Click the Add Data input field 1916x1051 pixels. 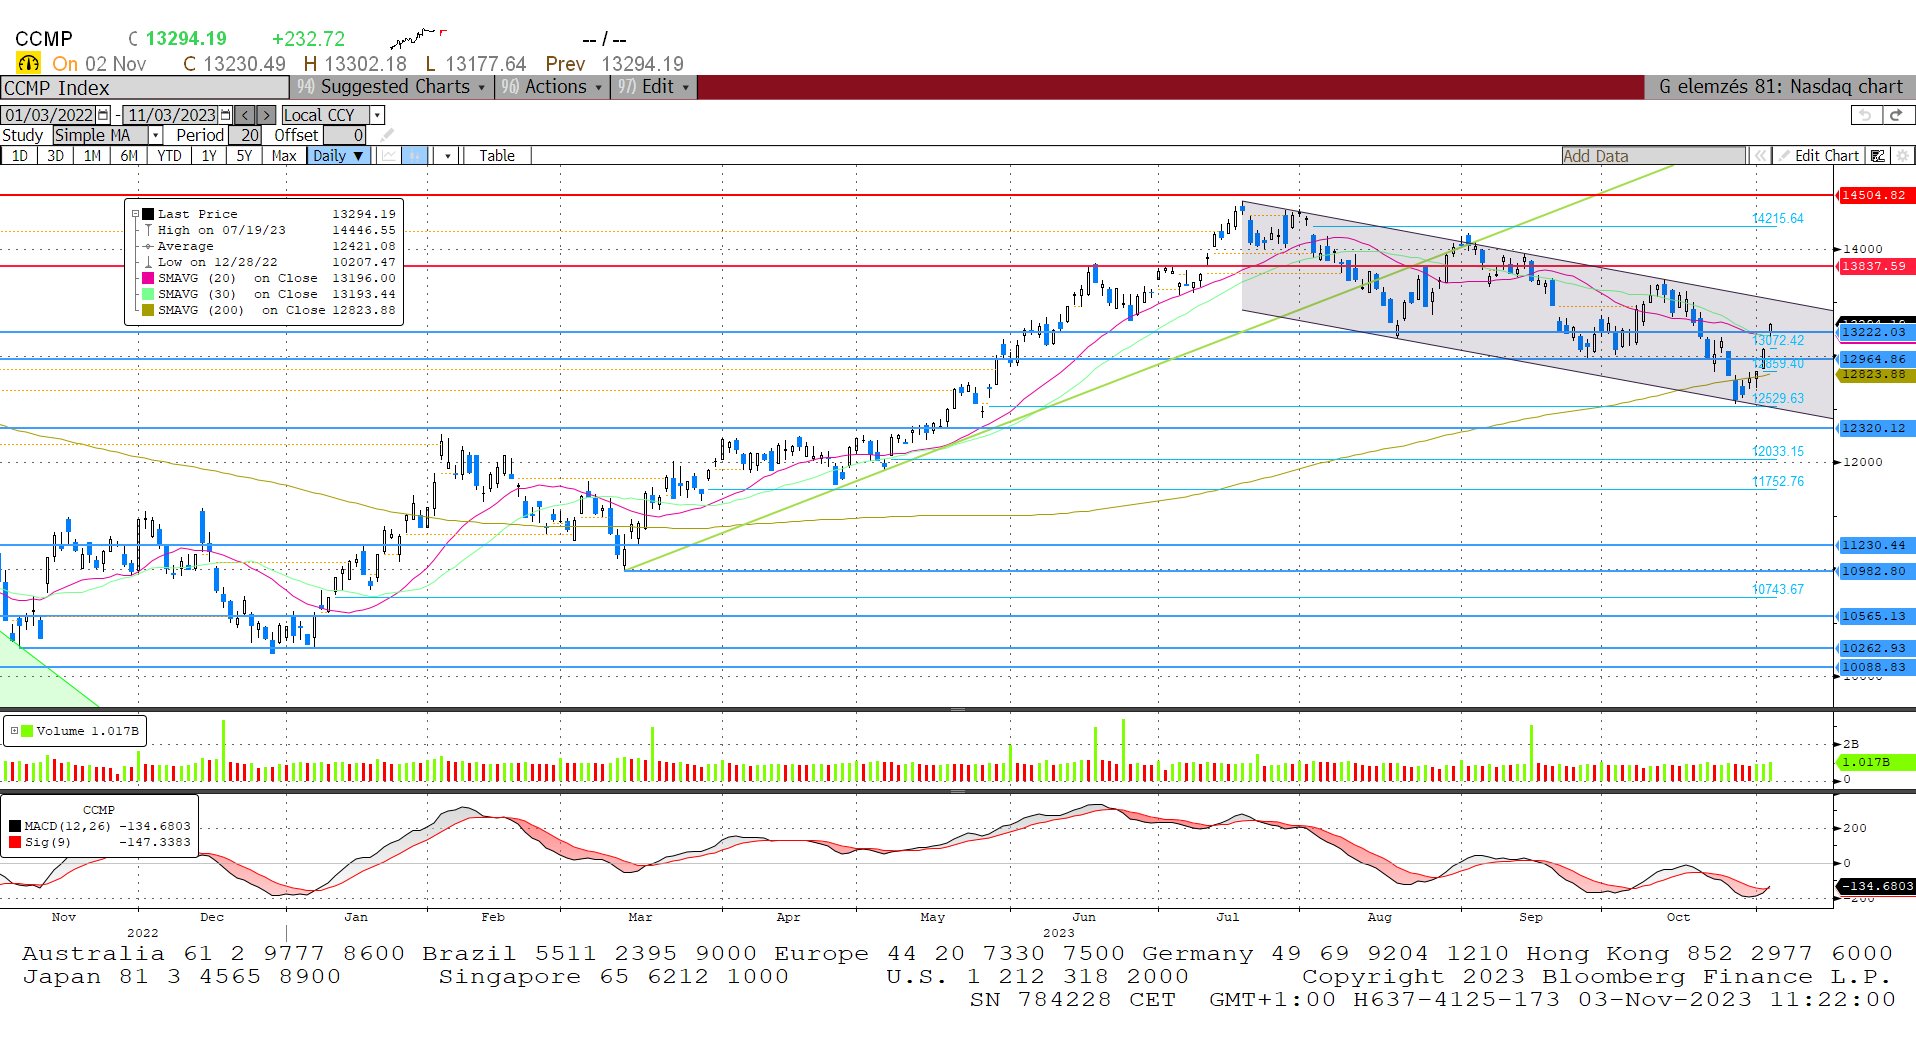click(1654, 156)
